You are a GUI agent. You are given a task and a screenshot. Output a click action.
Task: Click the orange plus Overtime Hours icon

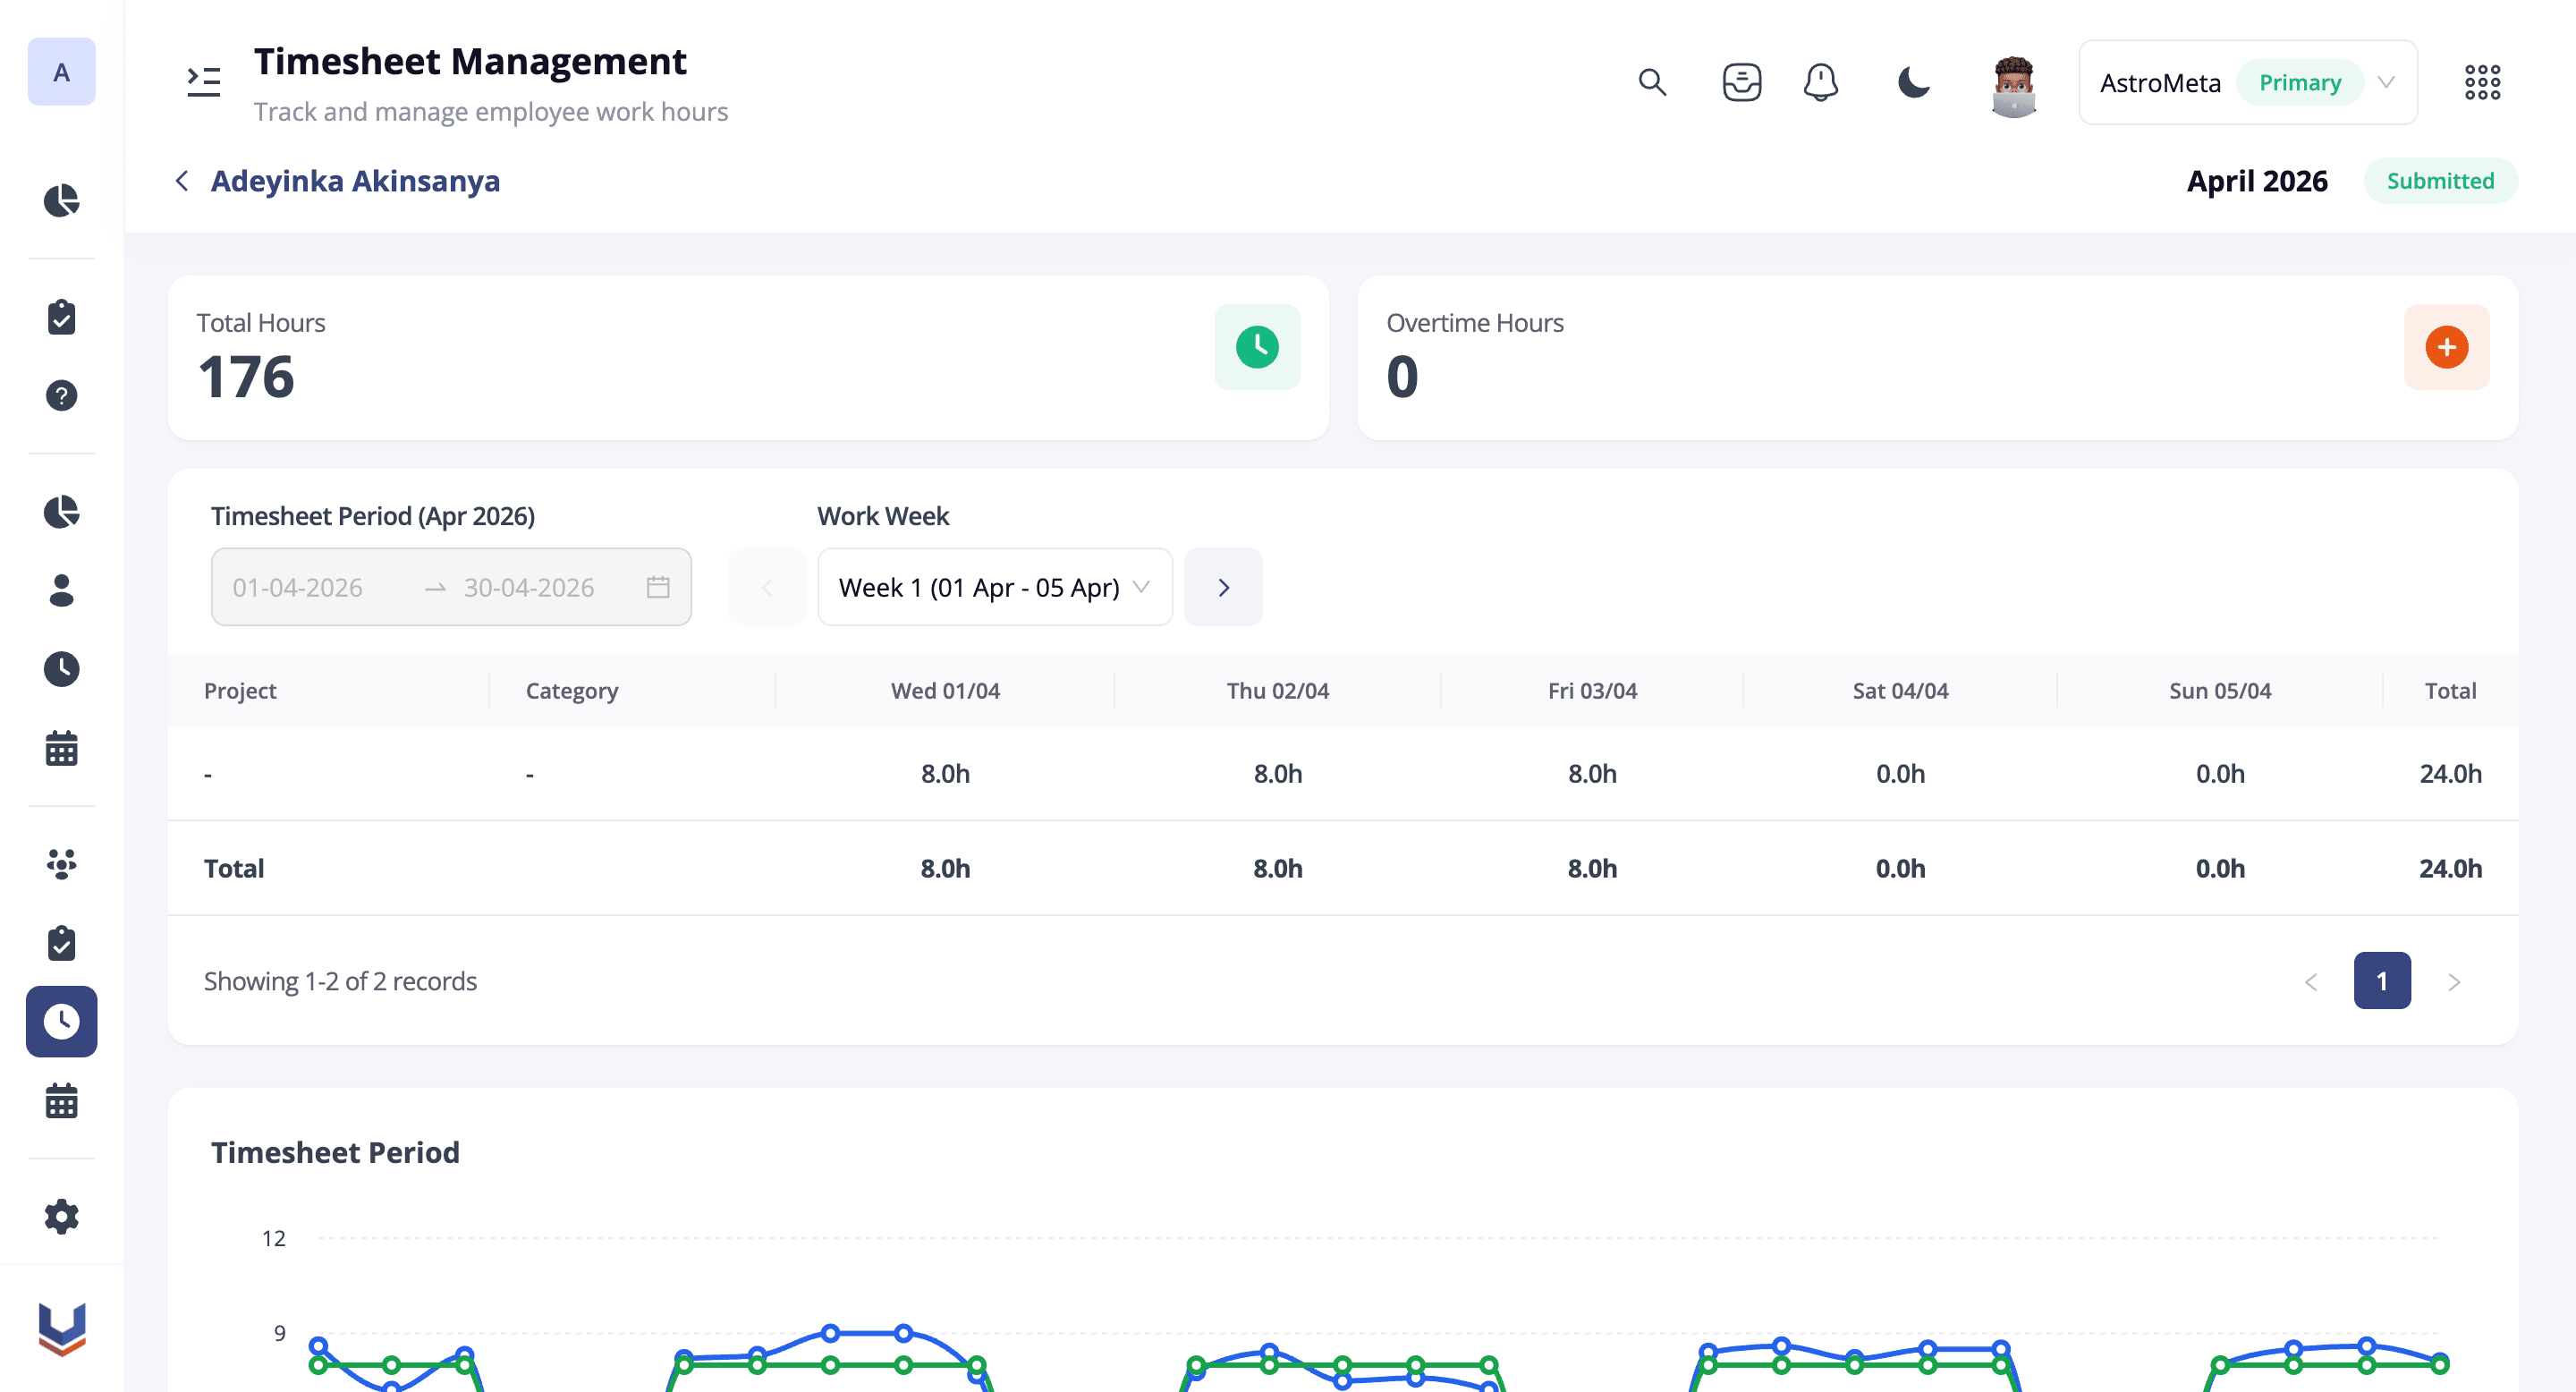pyautogui.click(x=2446, y=347)
